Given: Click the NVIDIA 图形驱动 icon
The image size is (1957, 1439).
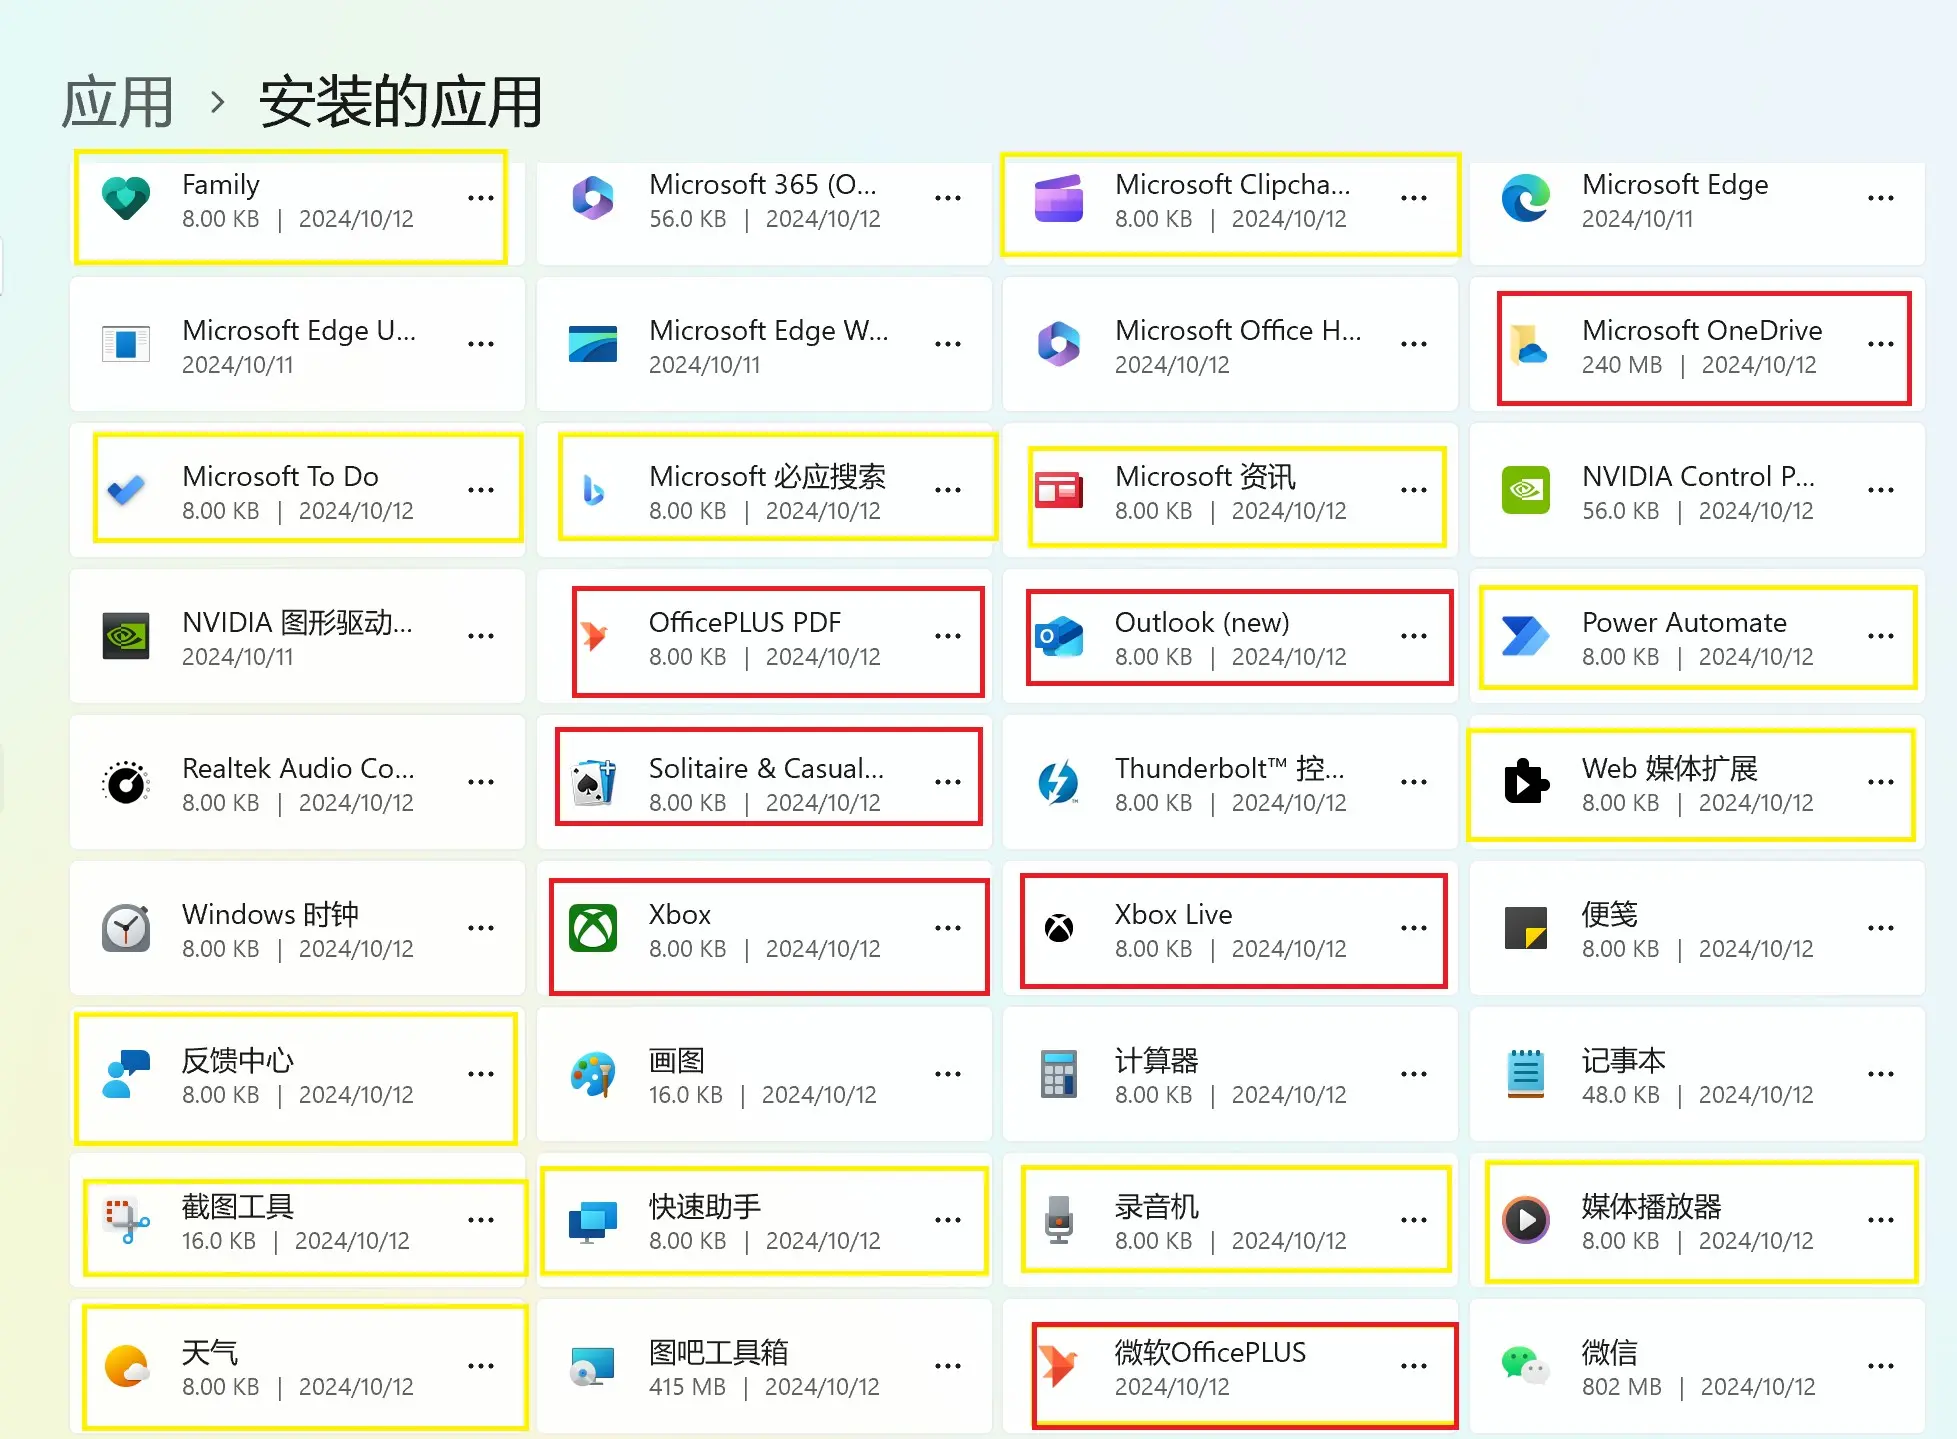Looking at the screenshot, I should 126,636.
